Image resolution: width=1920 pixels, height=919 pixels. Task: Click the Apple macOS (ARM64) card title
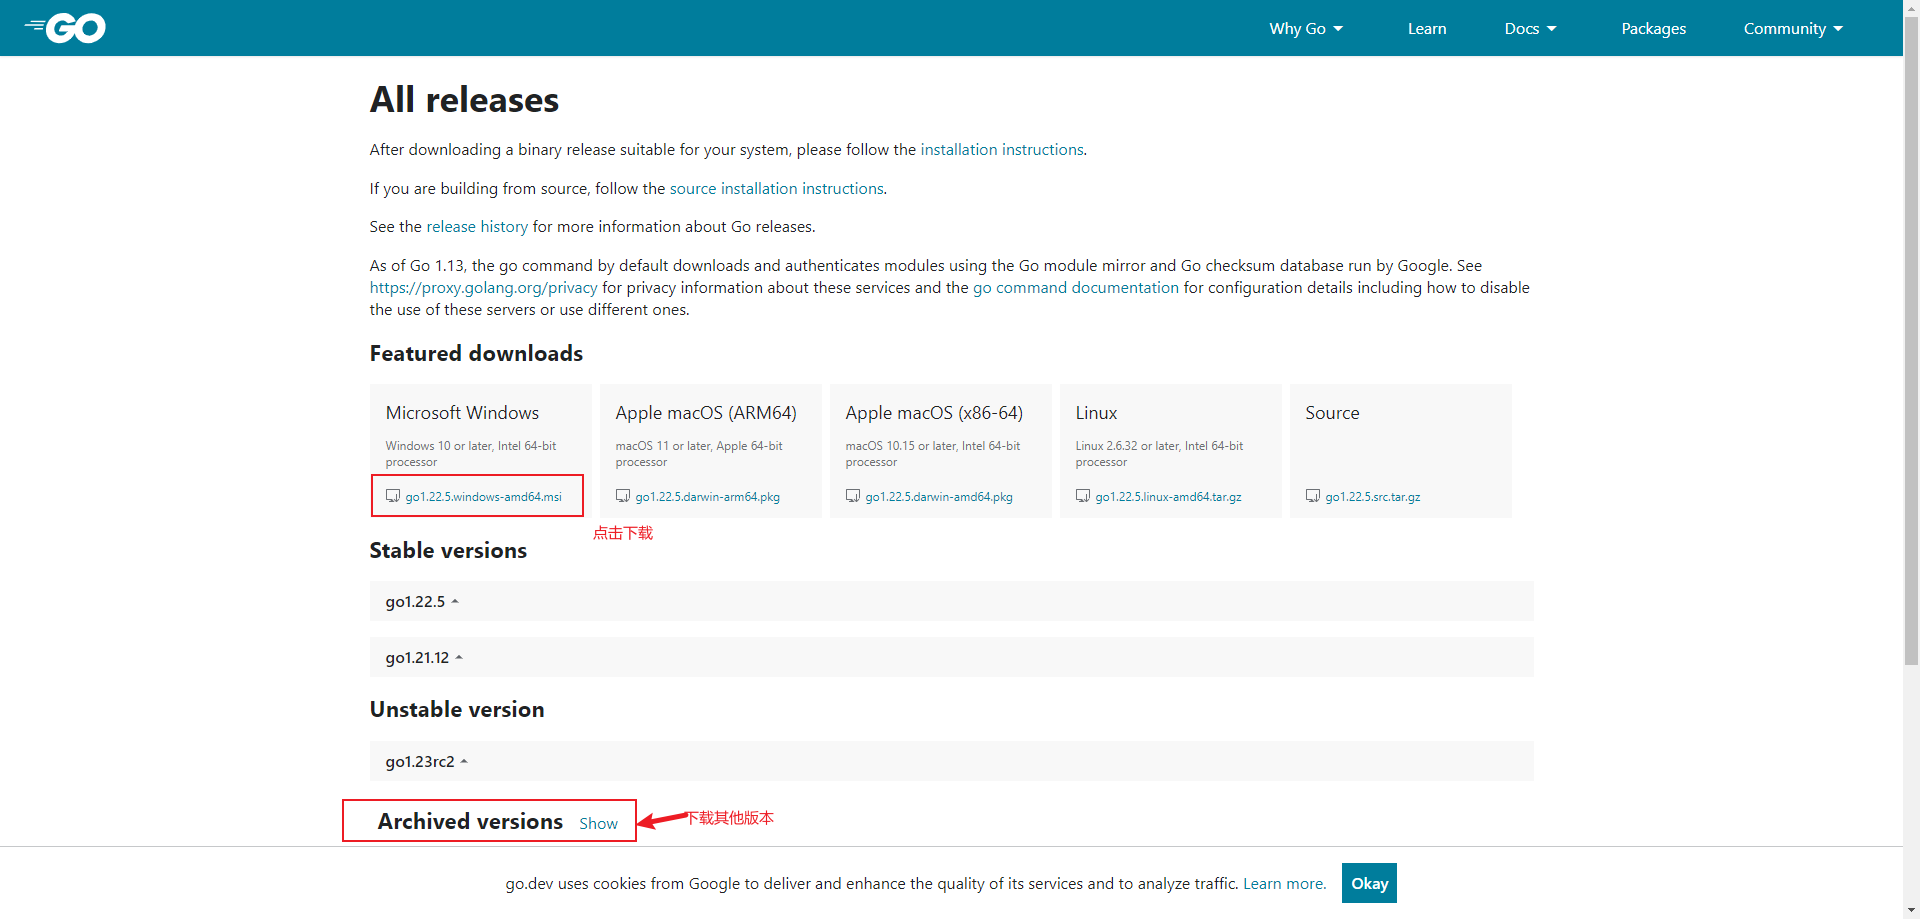[706, 413]
